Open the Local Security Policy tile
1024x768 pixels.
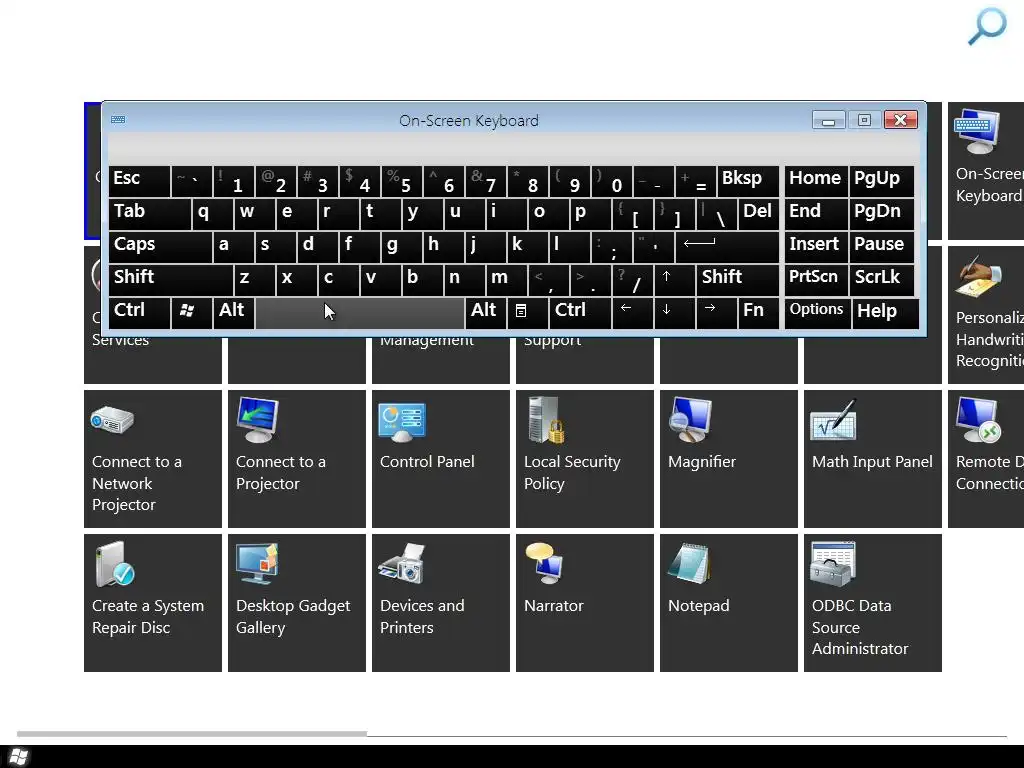pyautogui.click(x=584, y=459)
